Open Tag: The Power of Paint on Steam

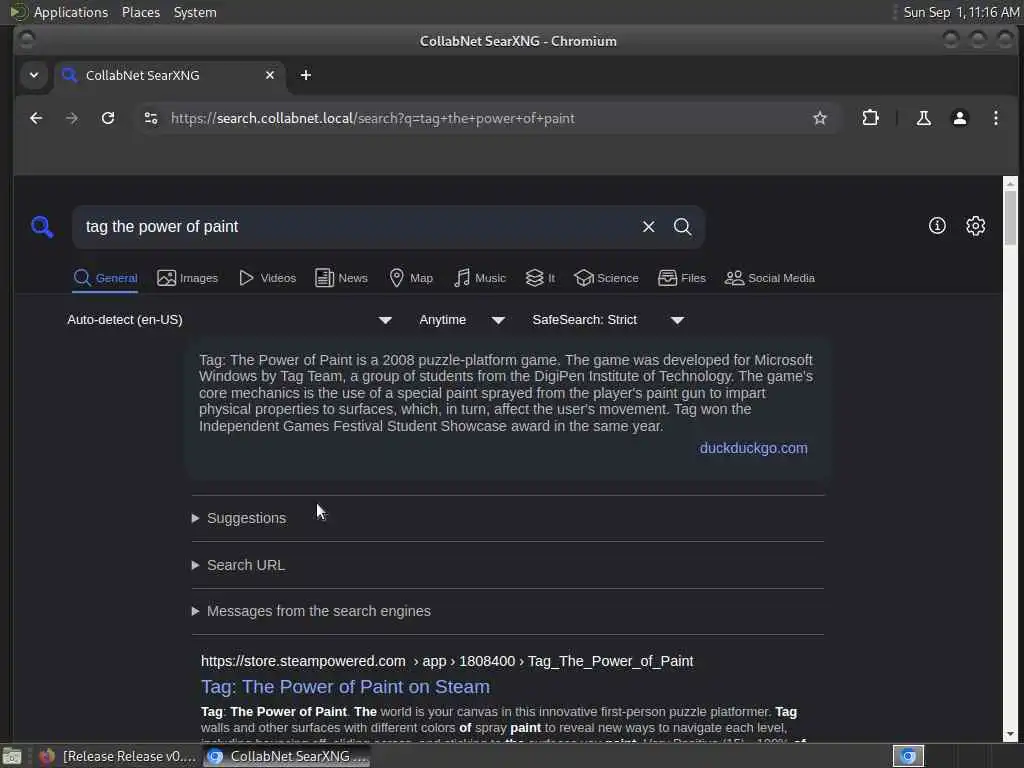(x=345, y=686)
